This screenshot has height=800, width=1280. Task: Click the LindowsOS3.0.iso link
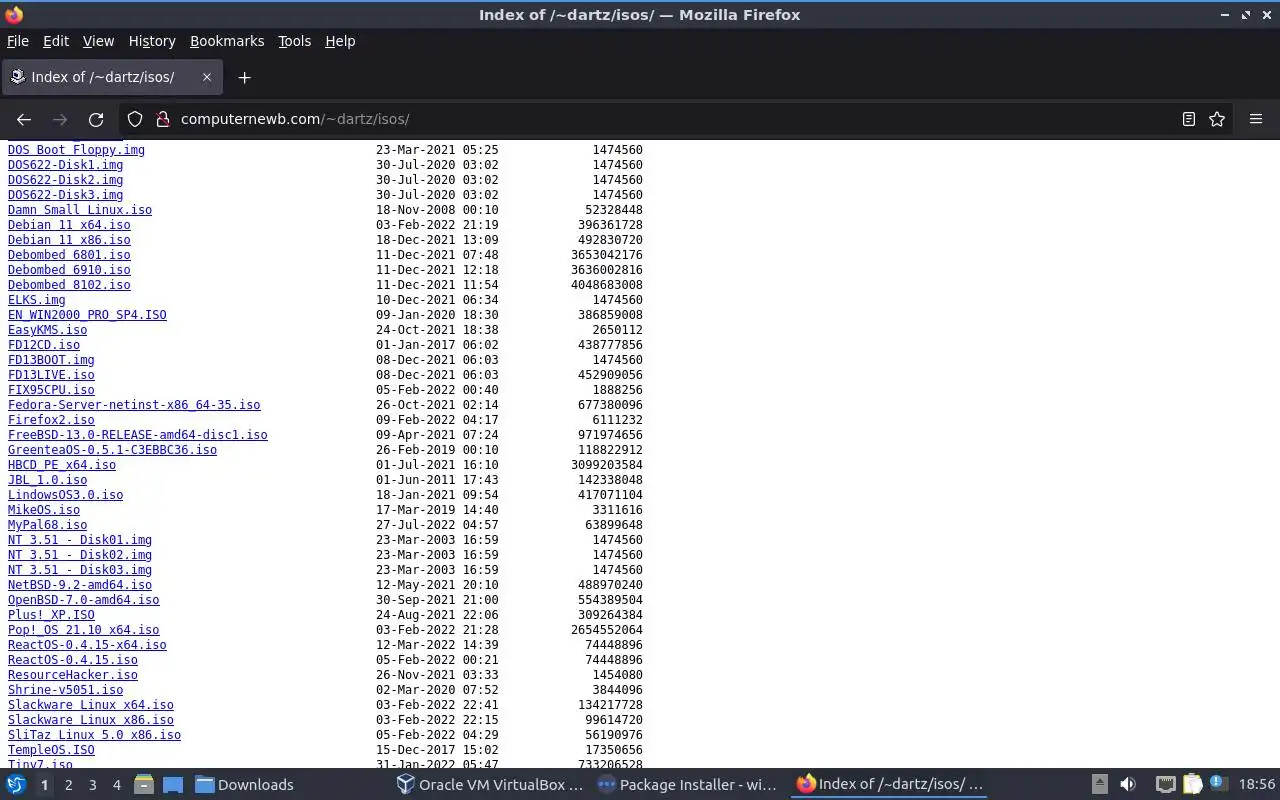click(65, 495)
